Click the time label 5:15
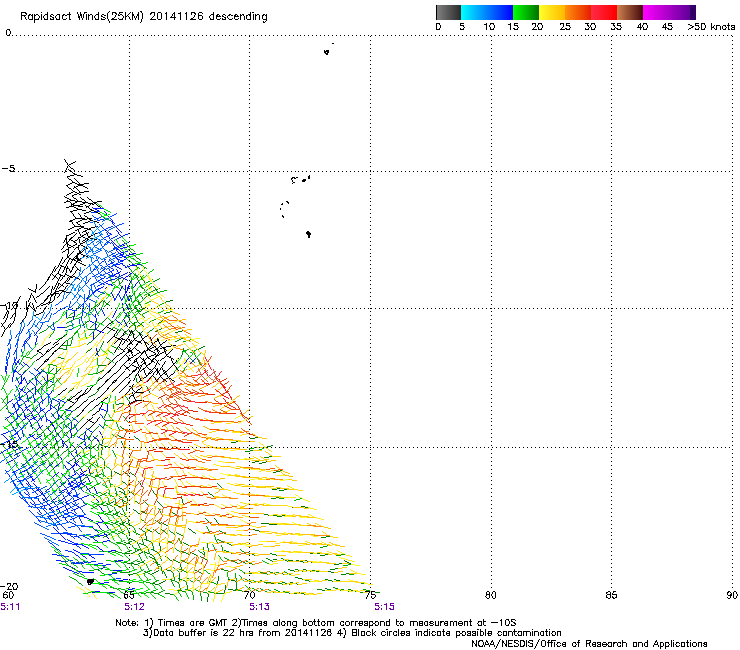 pos(385,607)
